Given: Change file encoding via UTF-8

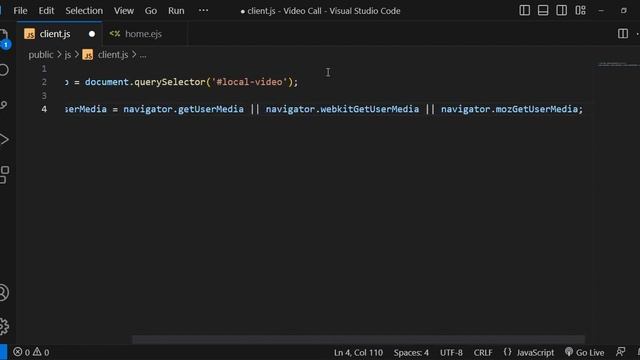Looking at the screenshot, I should point(451,352).
